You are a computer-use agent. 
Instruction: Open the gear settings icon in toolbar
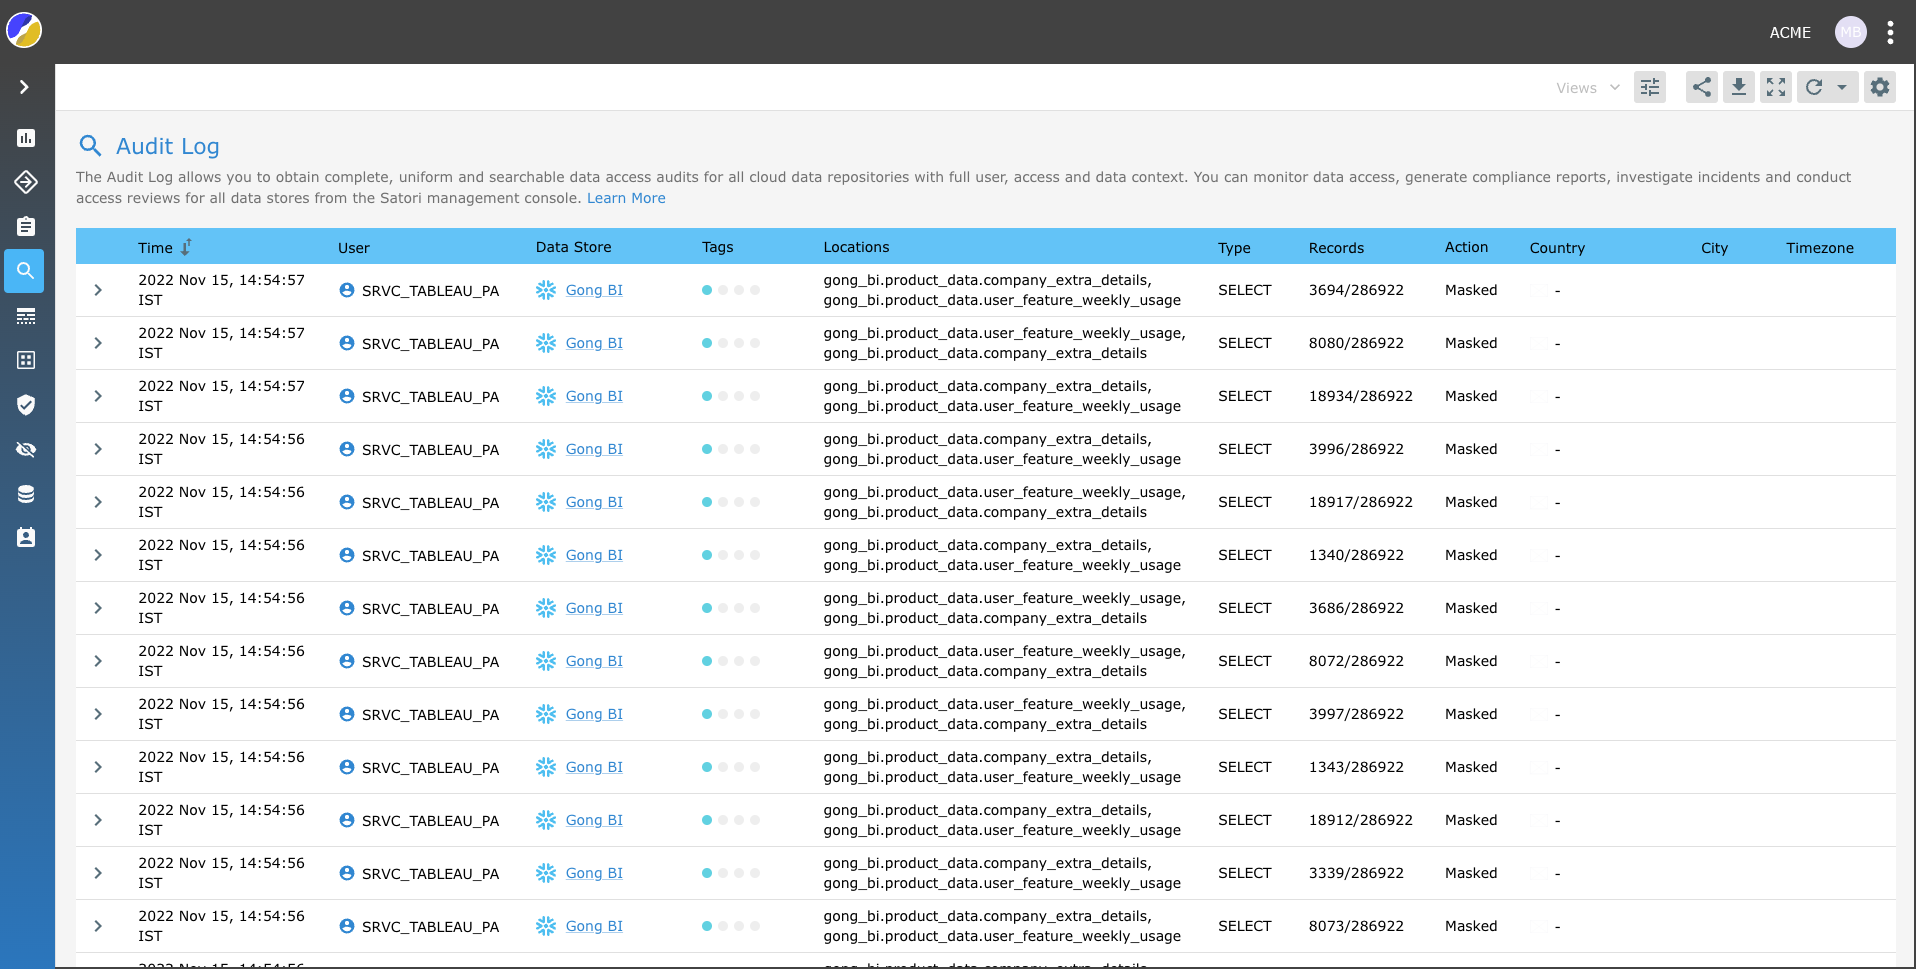coord(1880,87)
